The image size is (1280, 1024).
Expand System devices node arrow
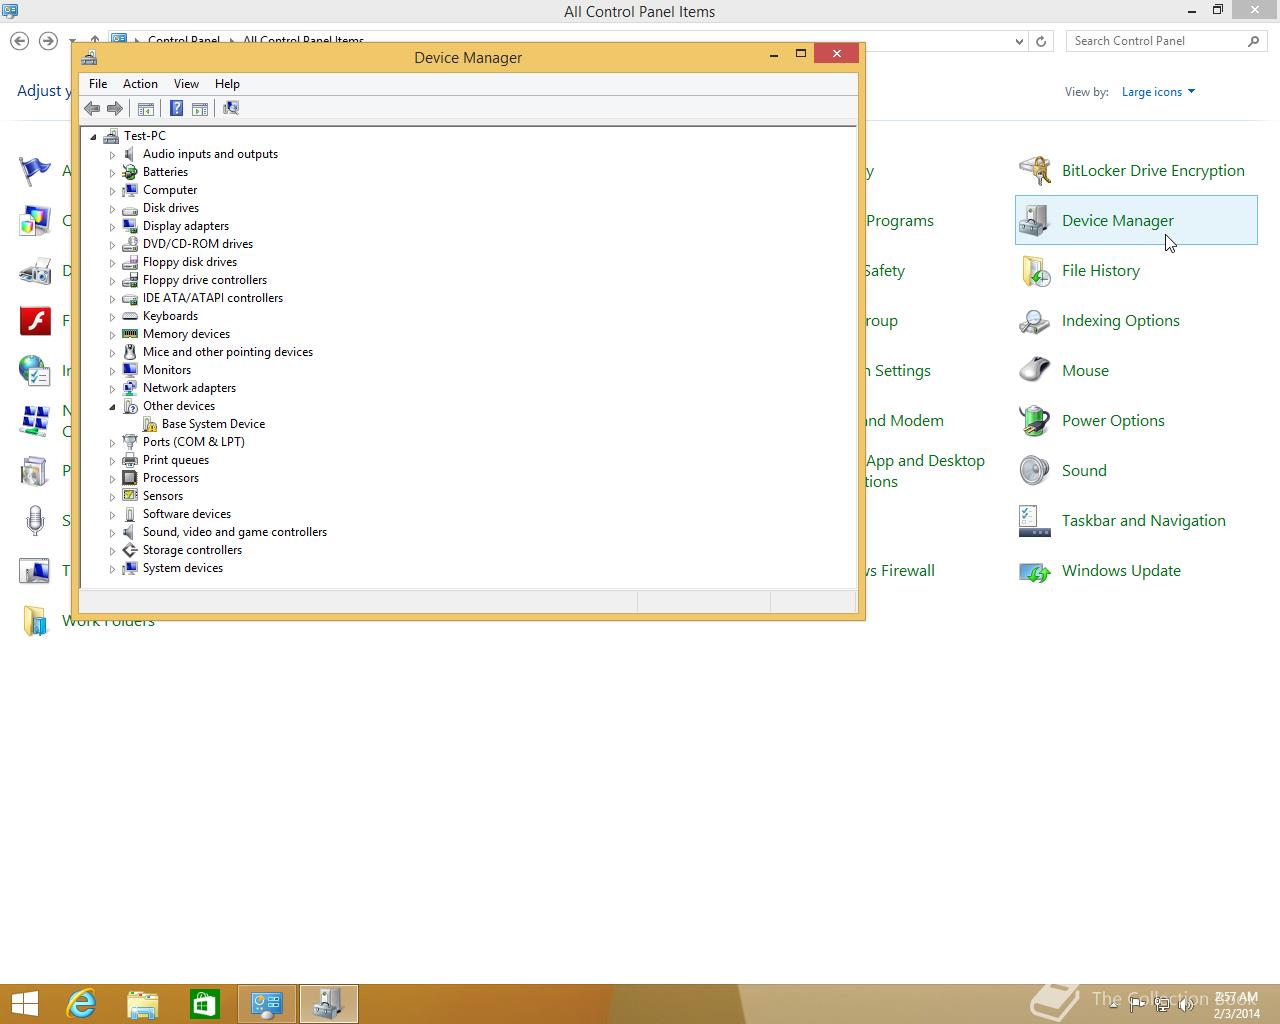pyautogui.click(x=113, y=569)
